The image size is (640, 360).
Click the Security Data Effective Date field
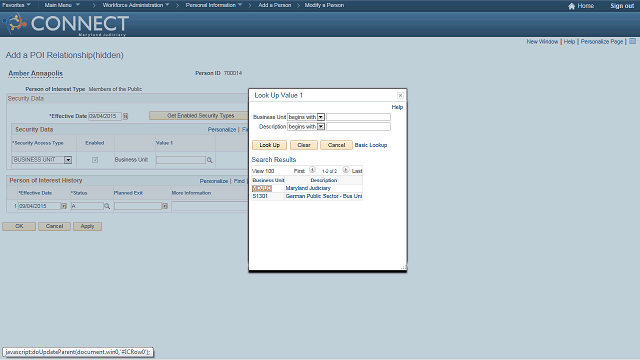pyautogui.click(x=105, y=116)
